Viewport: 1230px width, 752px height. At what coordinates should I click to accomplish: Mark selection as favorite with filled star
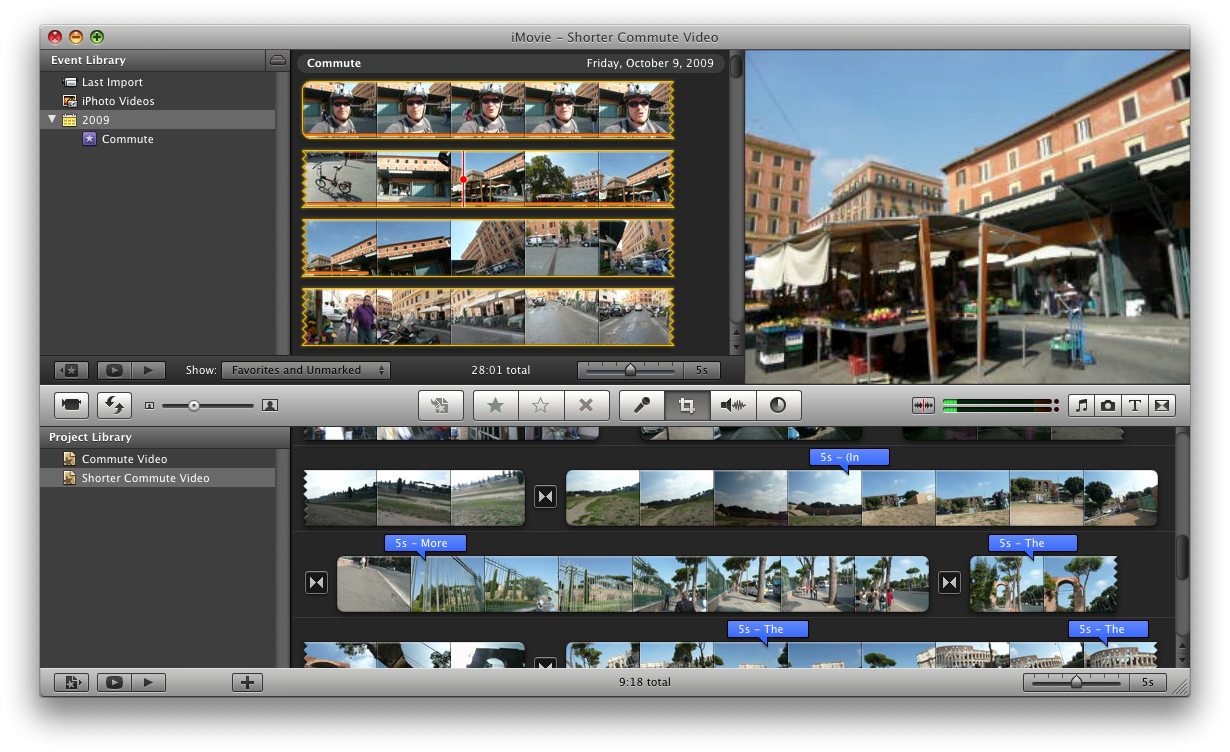(495, 405)
